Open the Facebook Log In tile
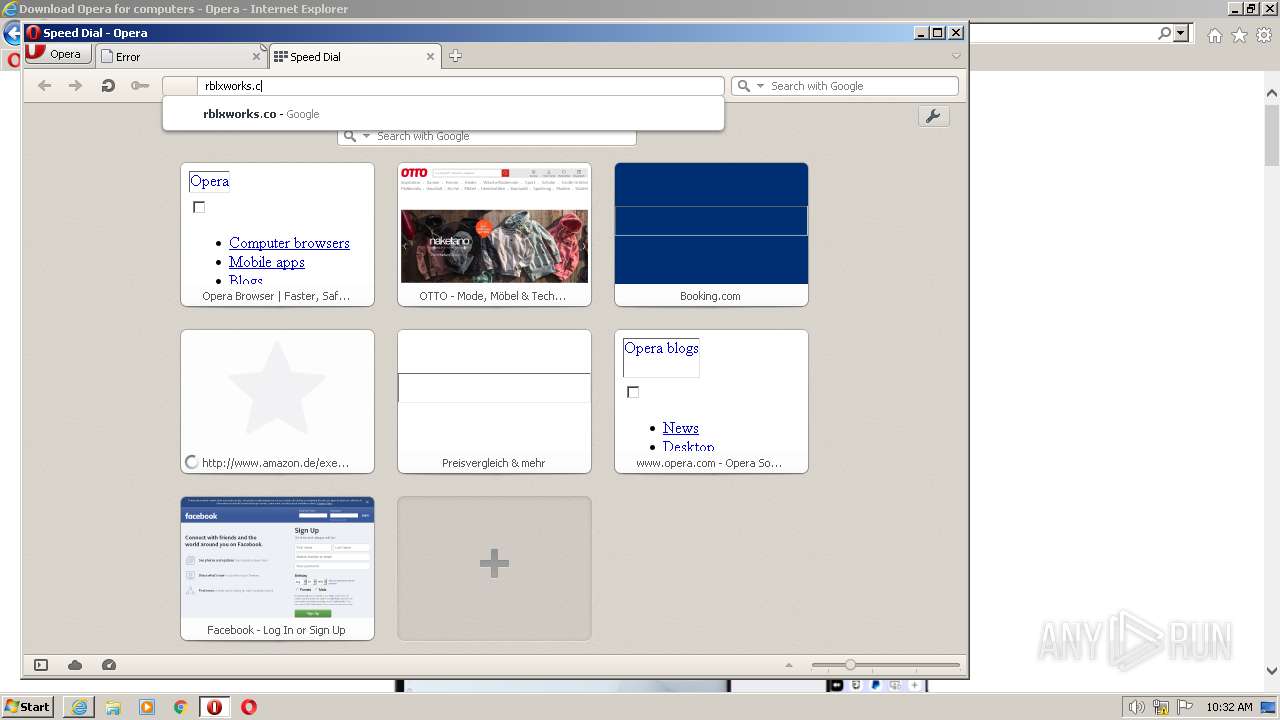The width and height of the screenshot is (1280, 720). [277, 568]
